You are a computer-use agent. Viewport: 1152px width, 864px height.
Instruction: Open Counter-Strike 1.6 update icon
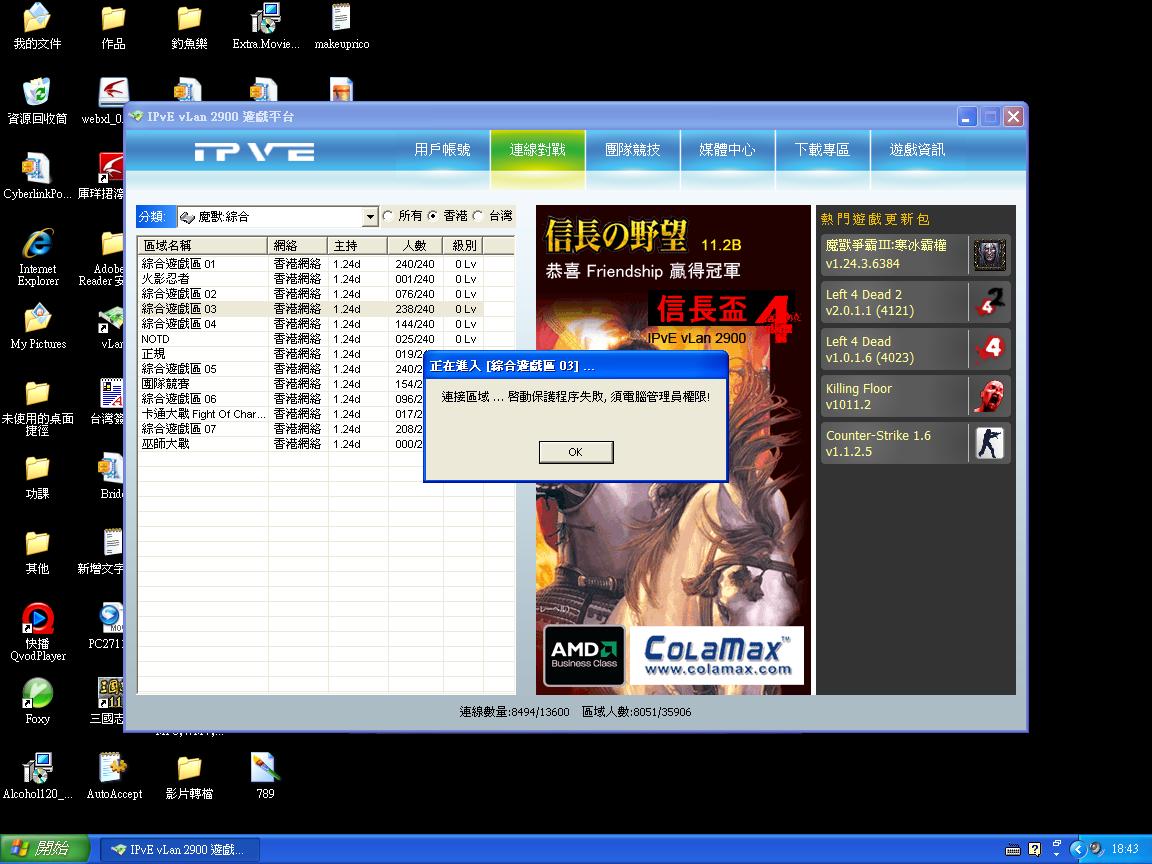click(990, 443)
